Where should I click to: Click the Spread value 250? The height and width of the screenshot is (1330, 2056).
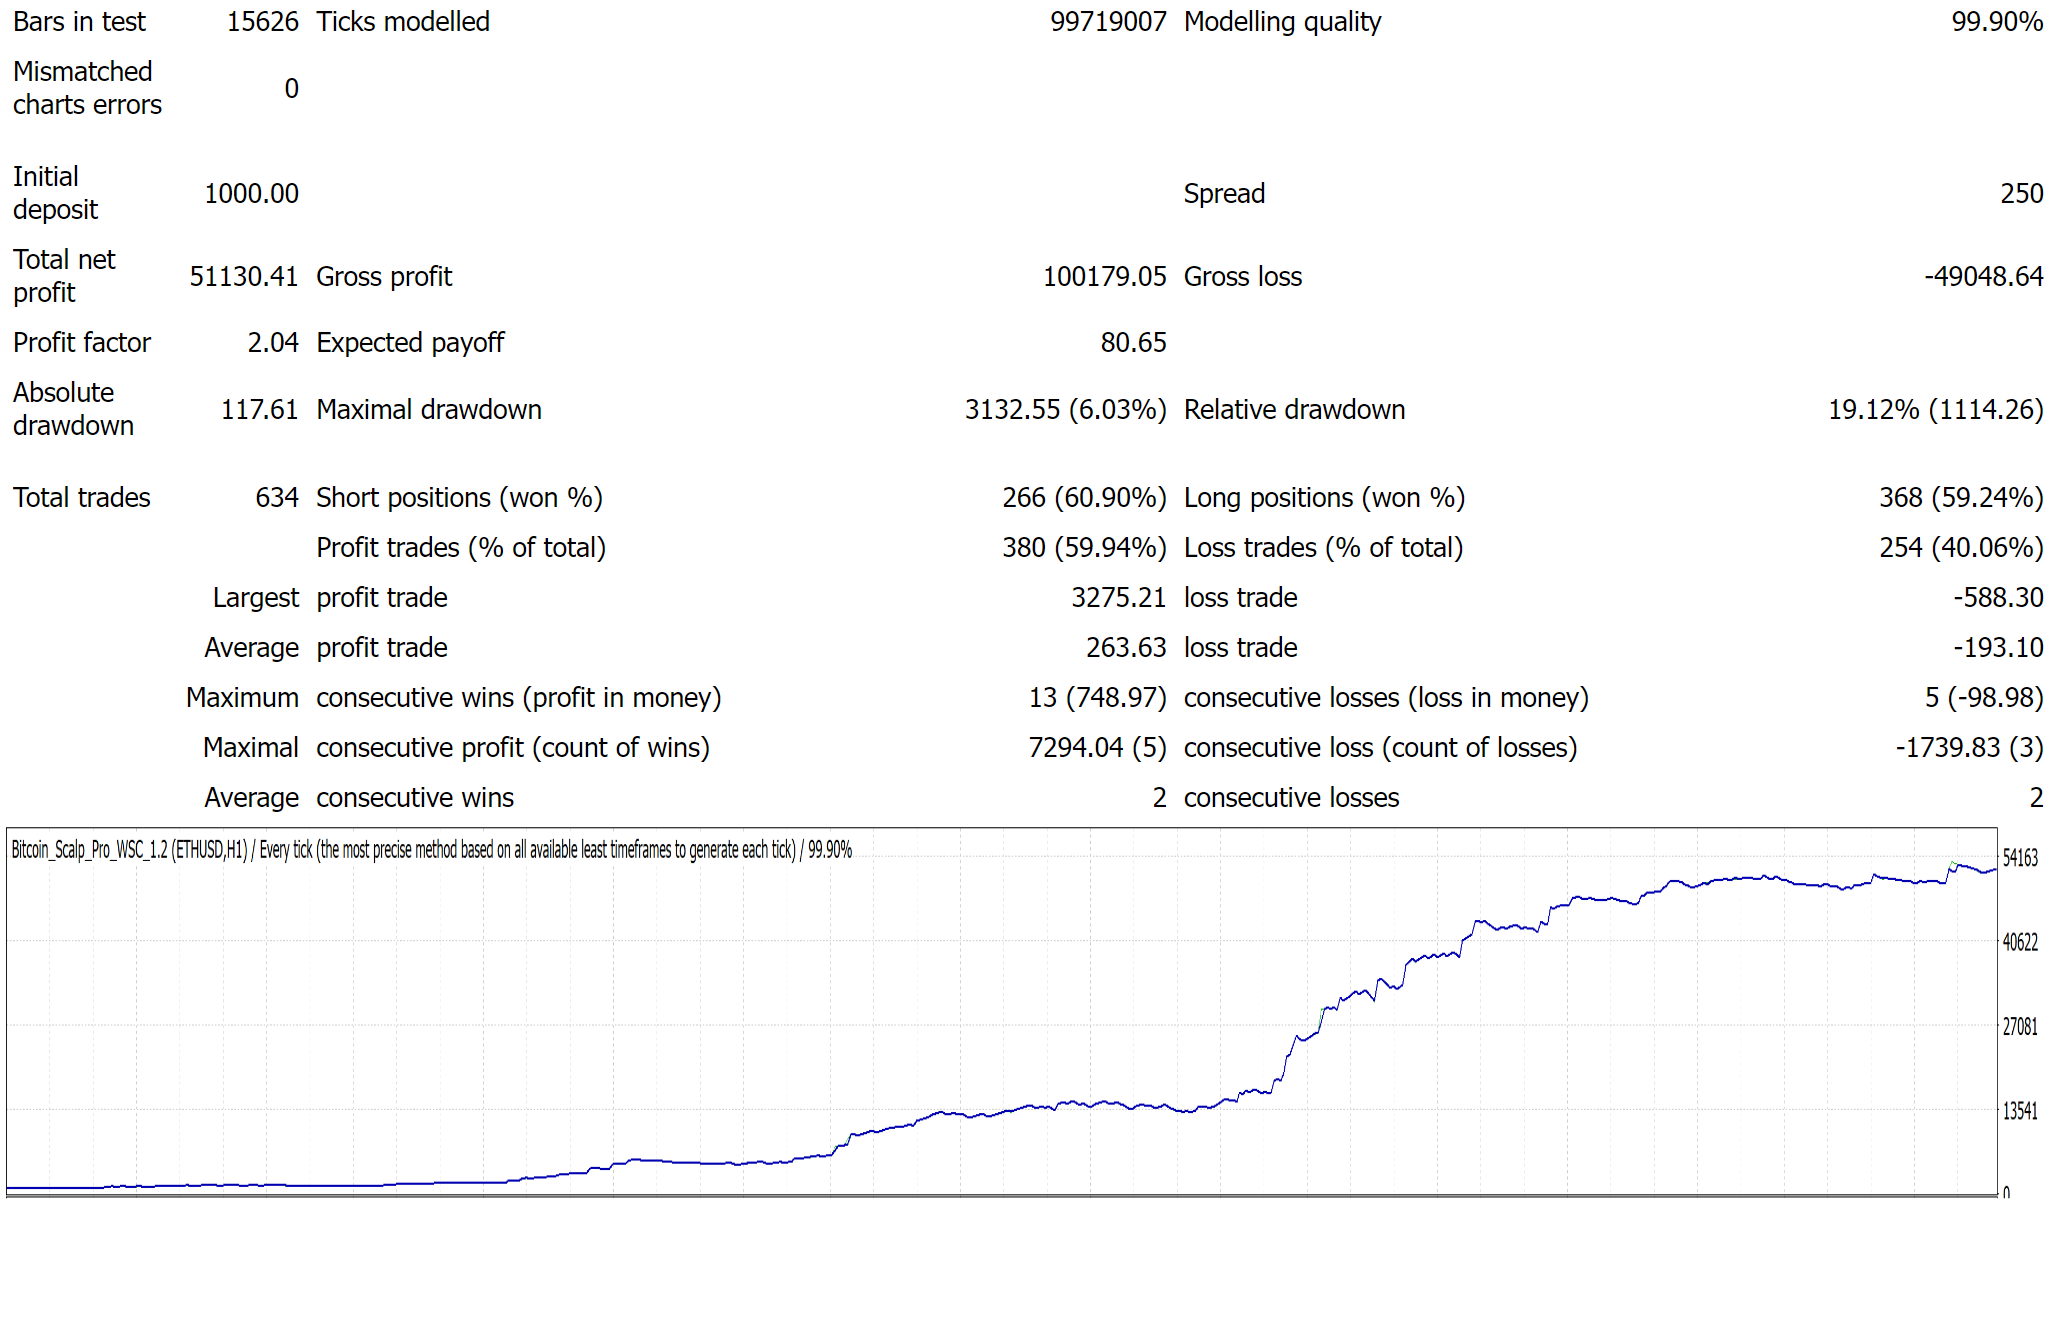pos(2021,194)
